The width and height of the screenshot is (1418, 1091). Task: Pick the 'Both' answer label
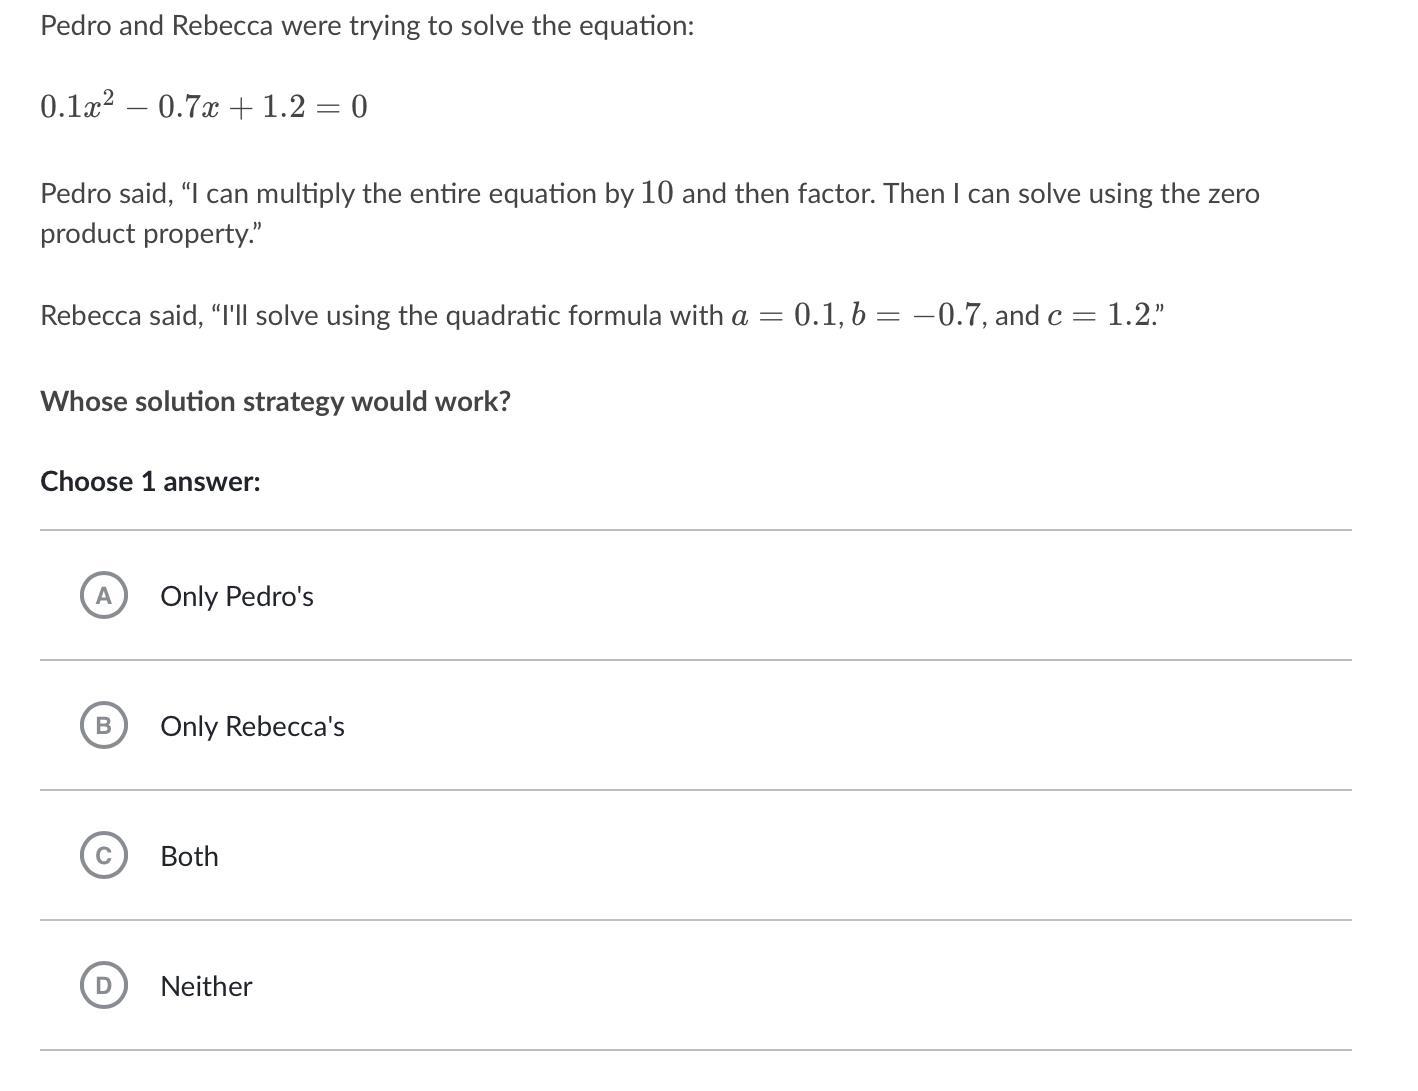click(x=189, y=856)
